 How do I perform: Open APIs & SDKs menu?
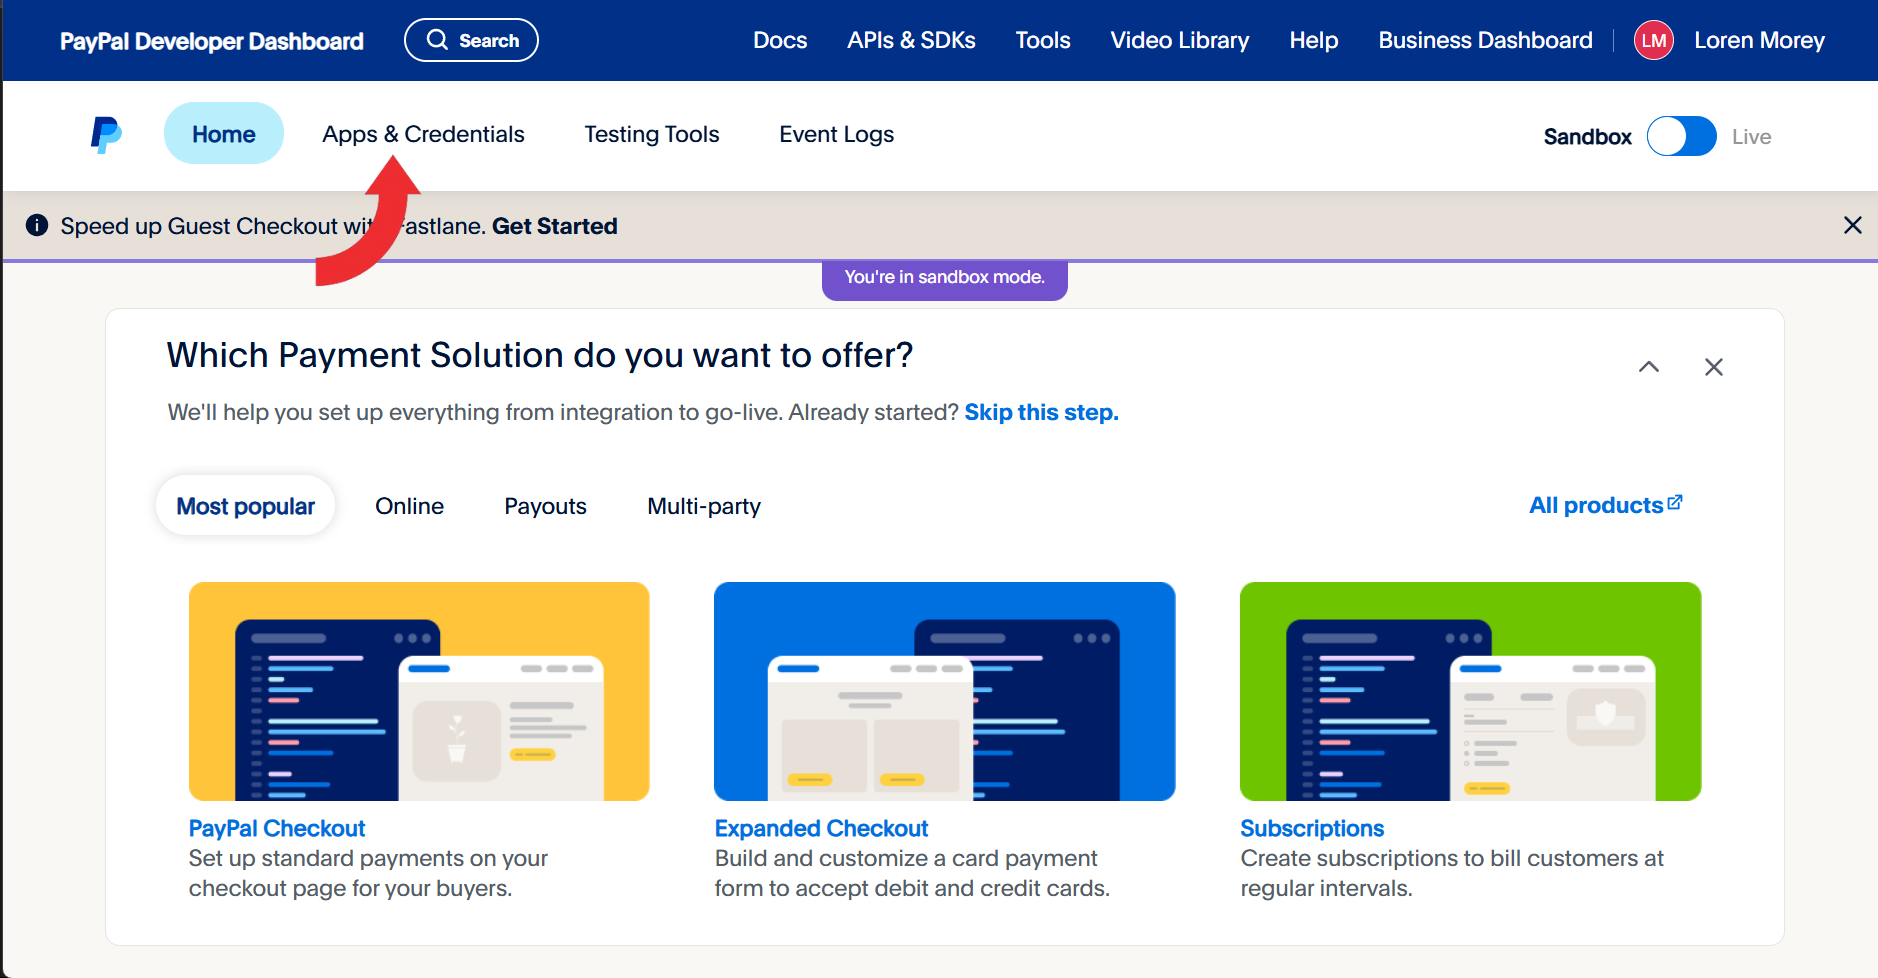(x=911, y=40)
